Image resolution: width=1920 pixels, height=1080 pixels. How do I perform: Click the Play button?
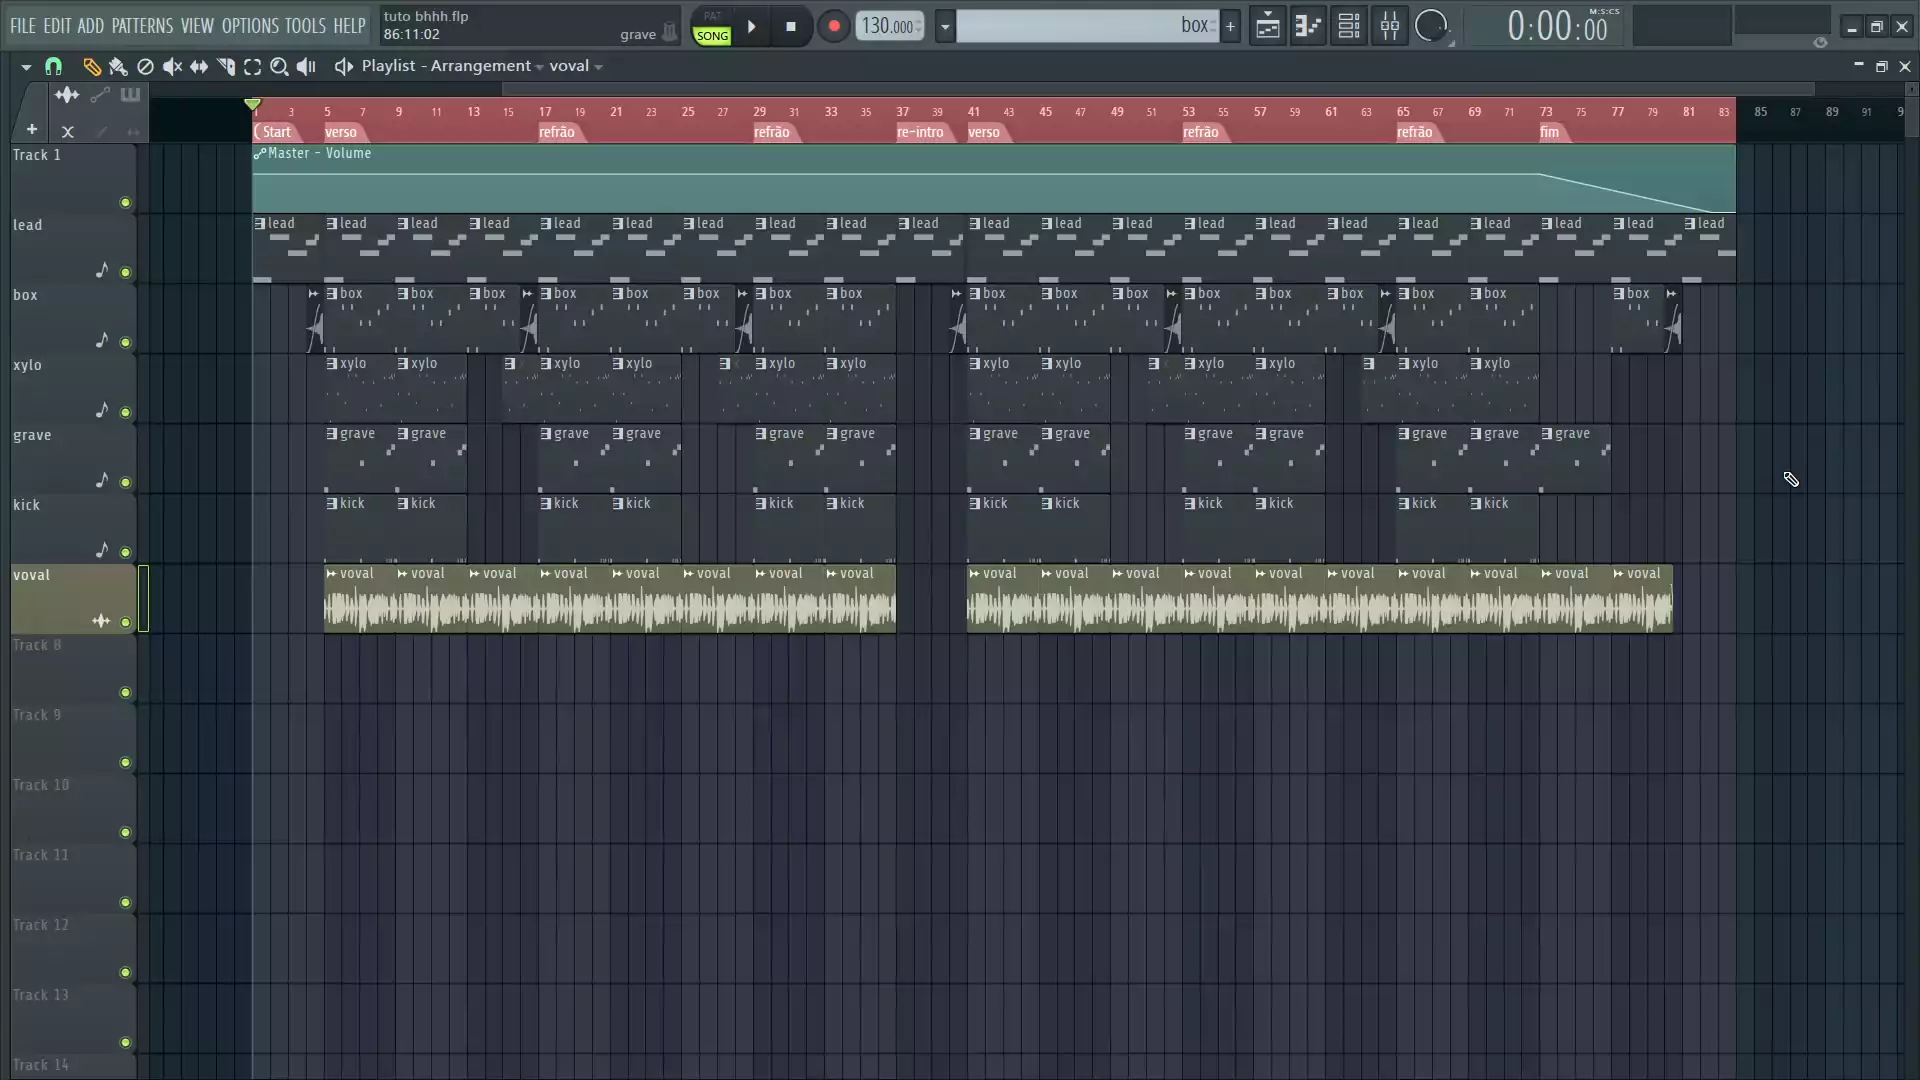tap(752, 27)
